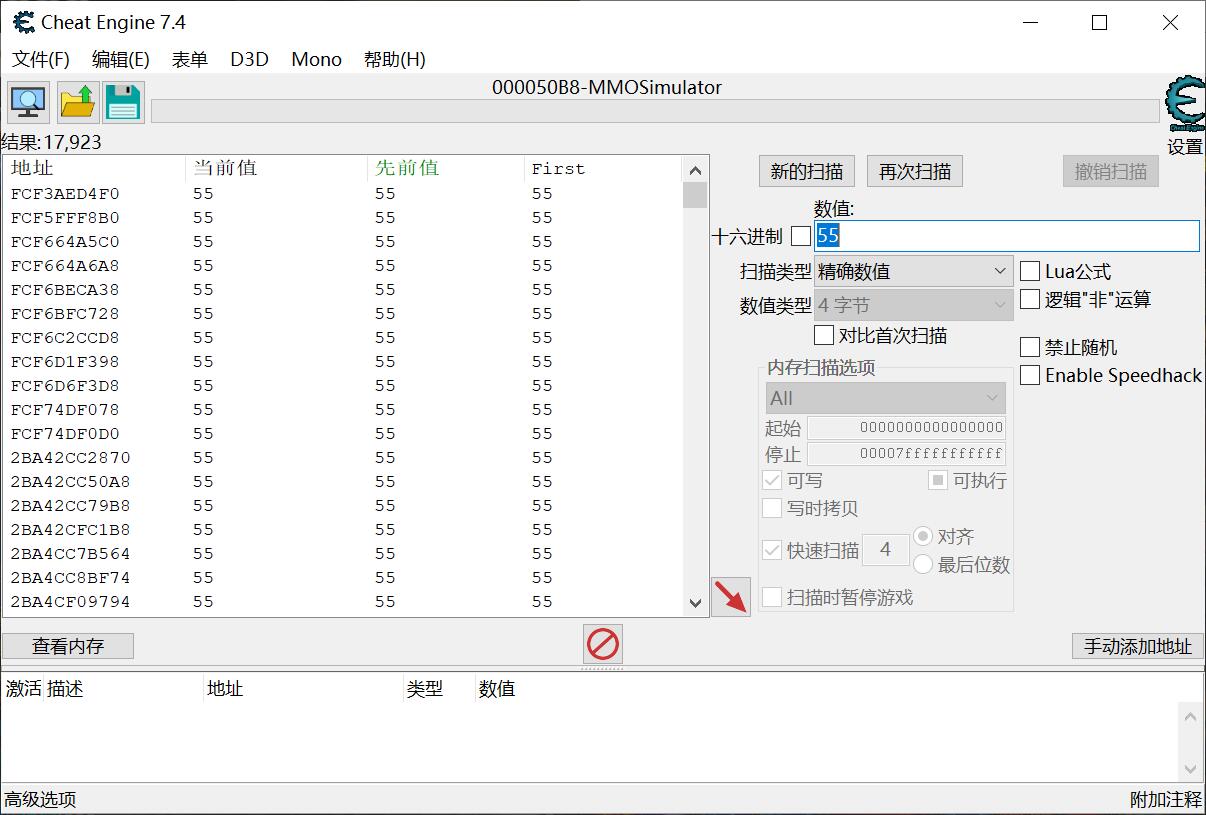Enable the 禁止随机 checkbox
The width and height of the screenshot is (1206, 815).
(1029, 347)
